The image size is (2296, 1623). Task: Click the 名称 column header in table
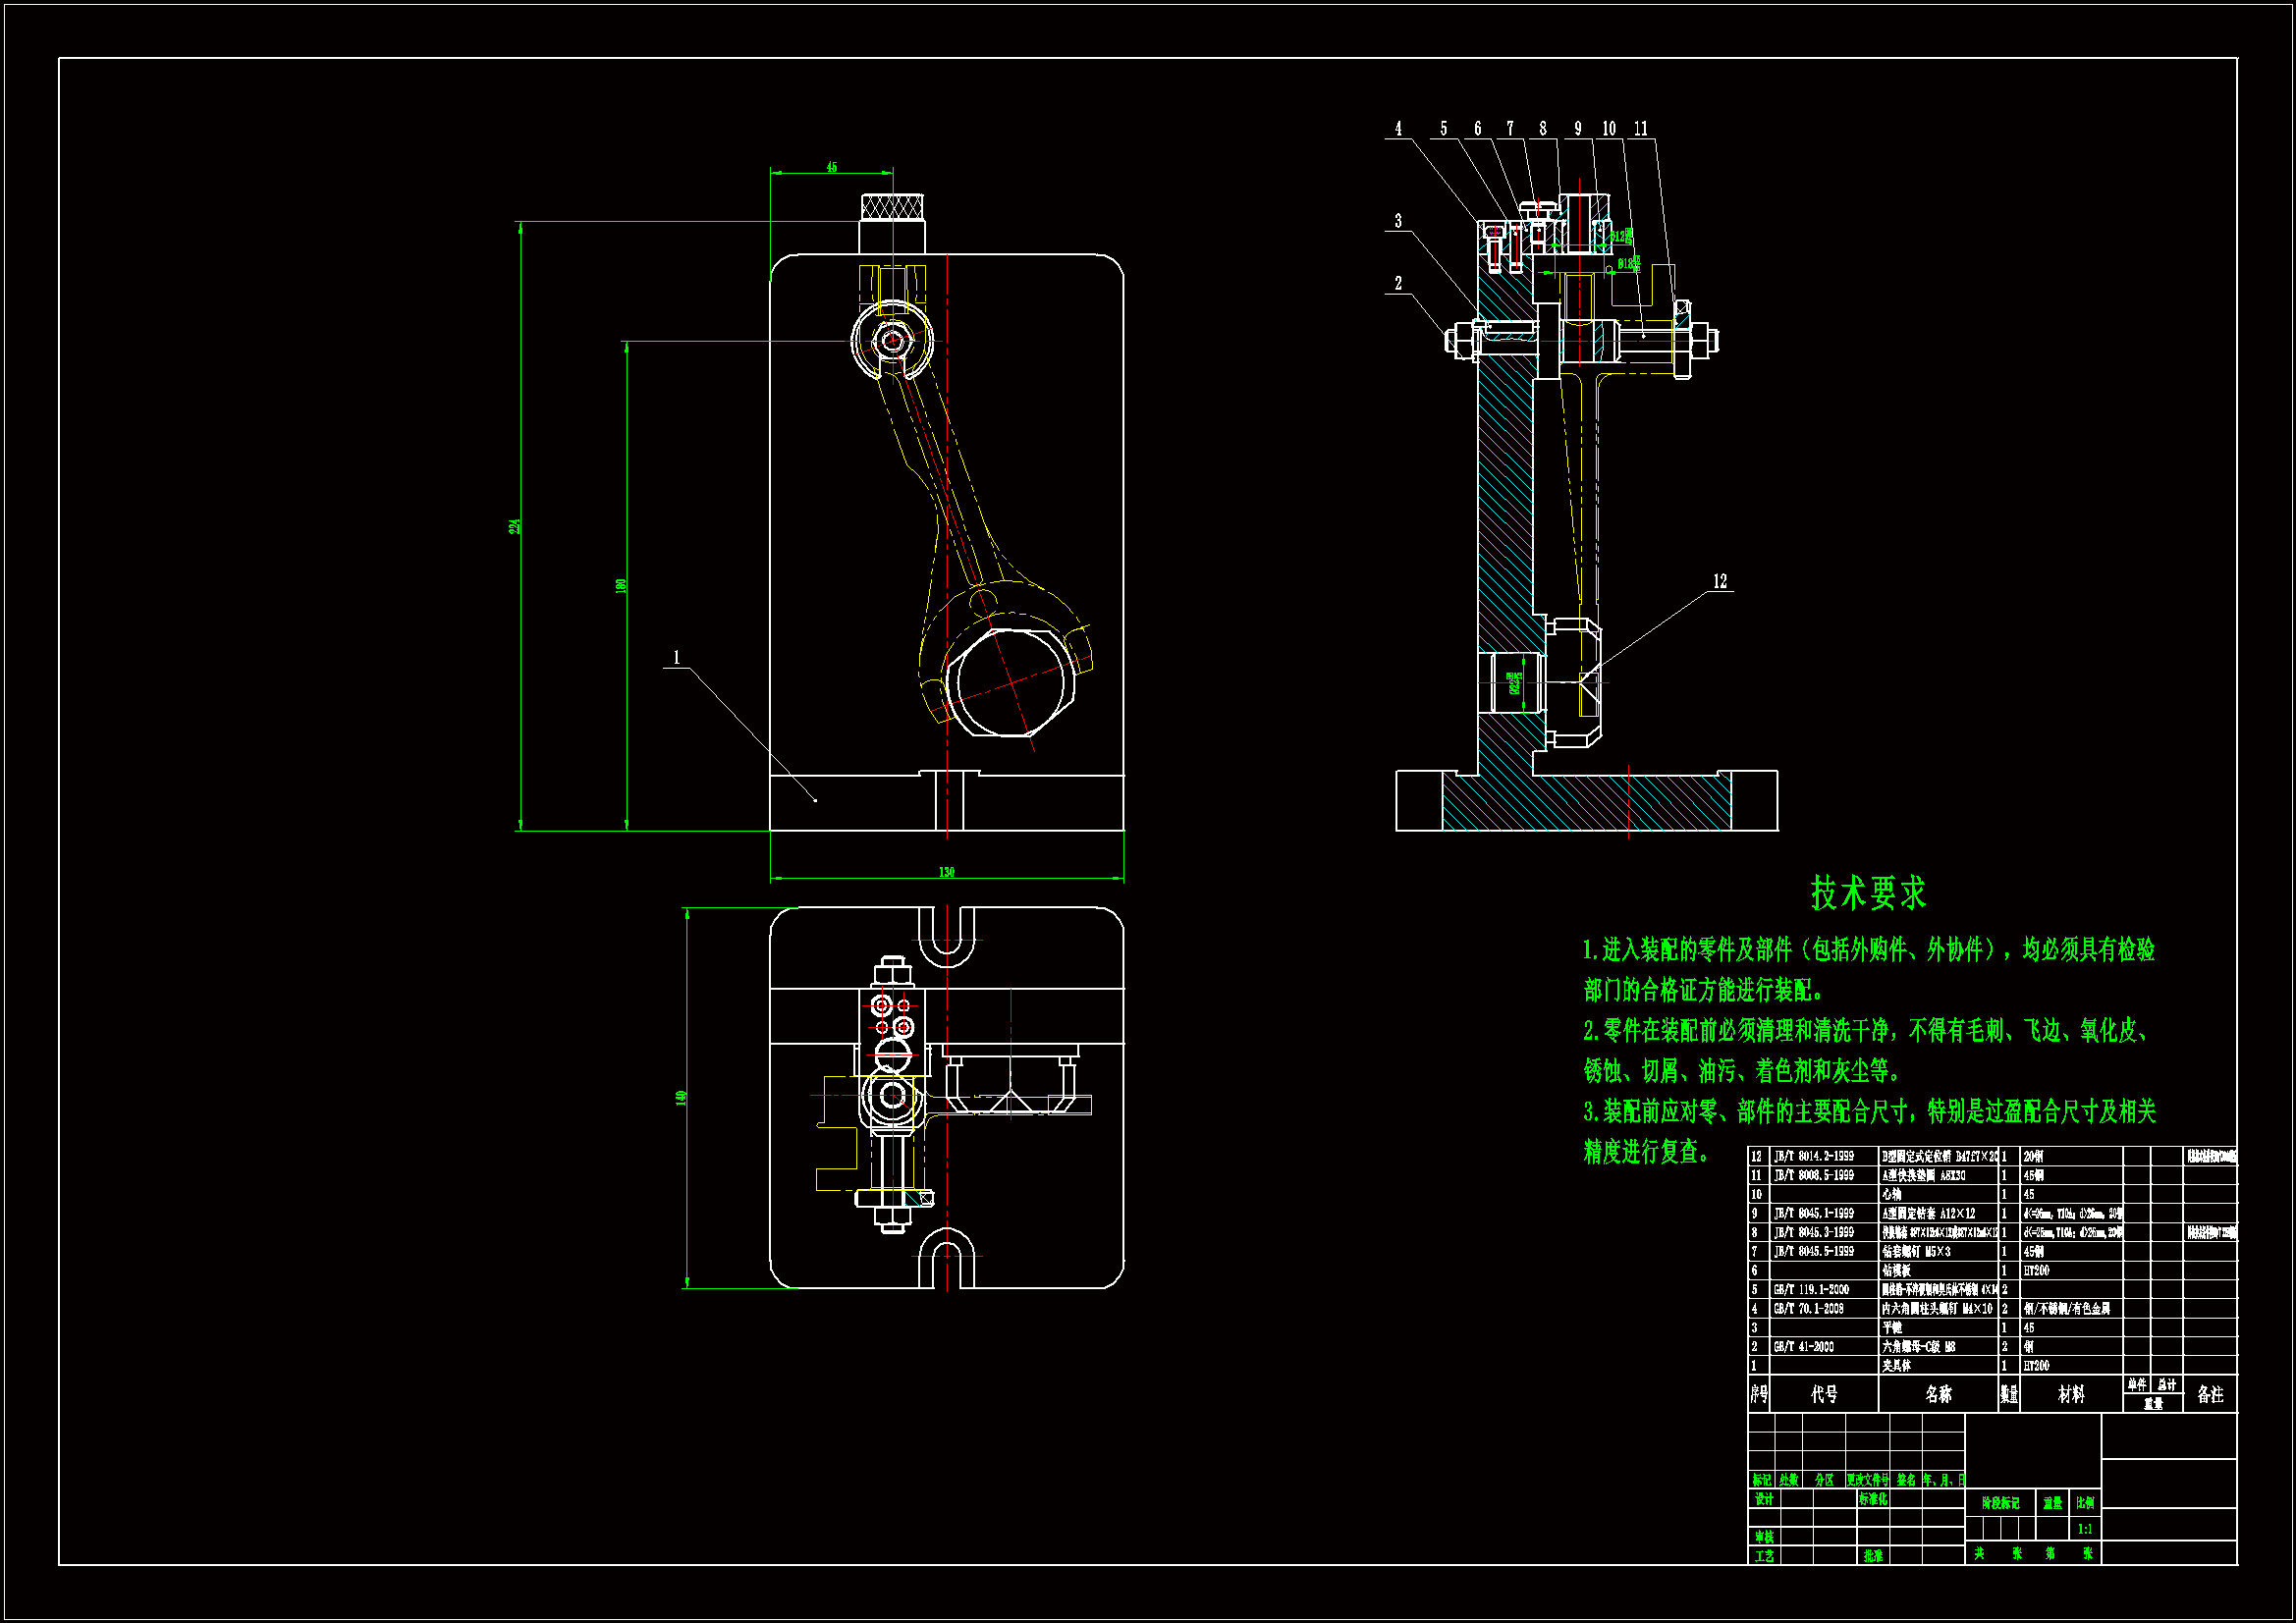[1938, 1394]
